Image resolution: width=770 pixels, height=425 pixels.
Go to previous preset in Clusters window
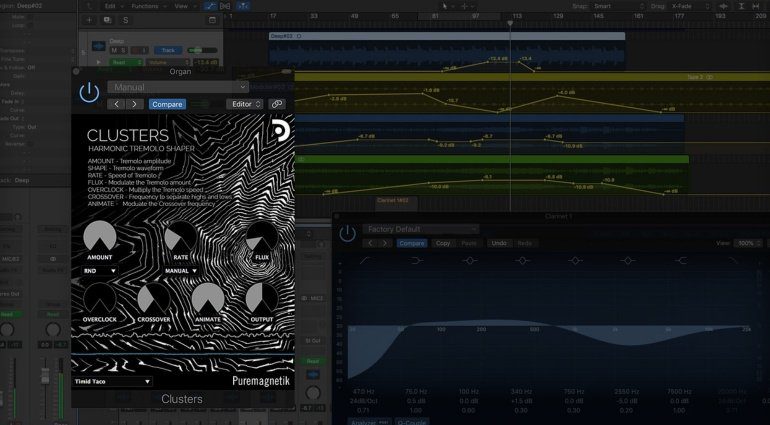coord(116,104)
